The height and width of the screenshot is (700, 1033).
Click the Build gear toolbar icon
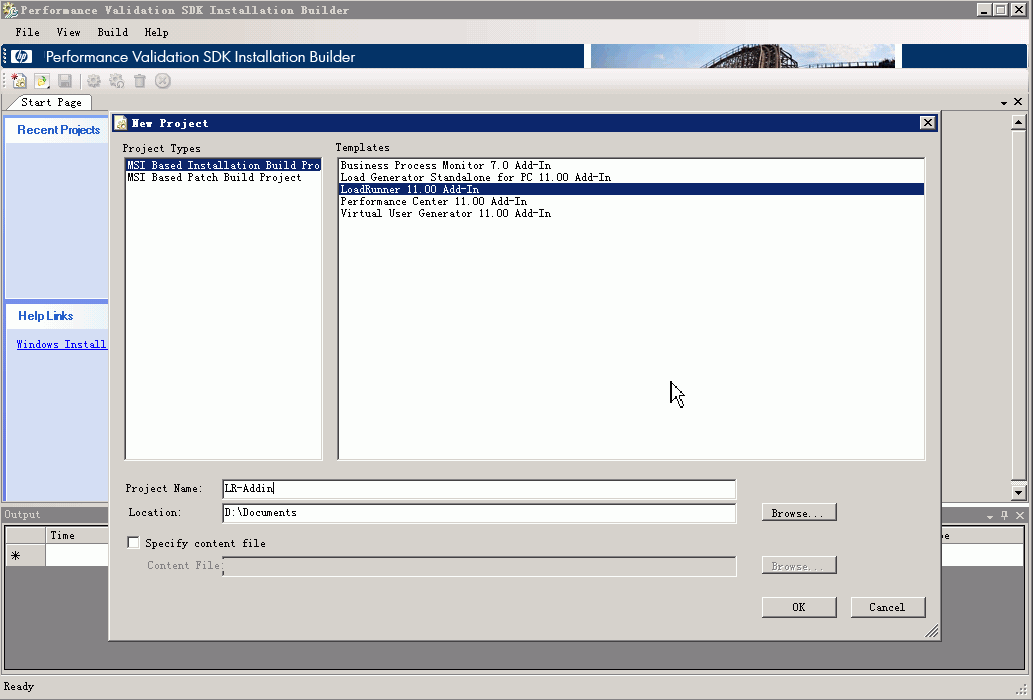(94, 81)
